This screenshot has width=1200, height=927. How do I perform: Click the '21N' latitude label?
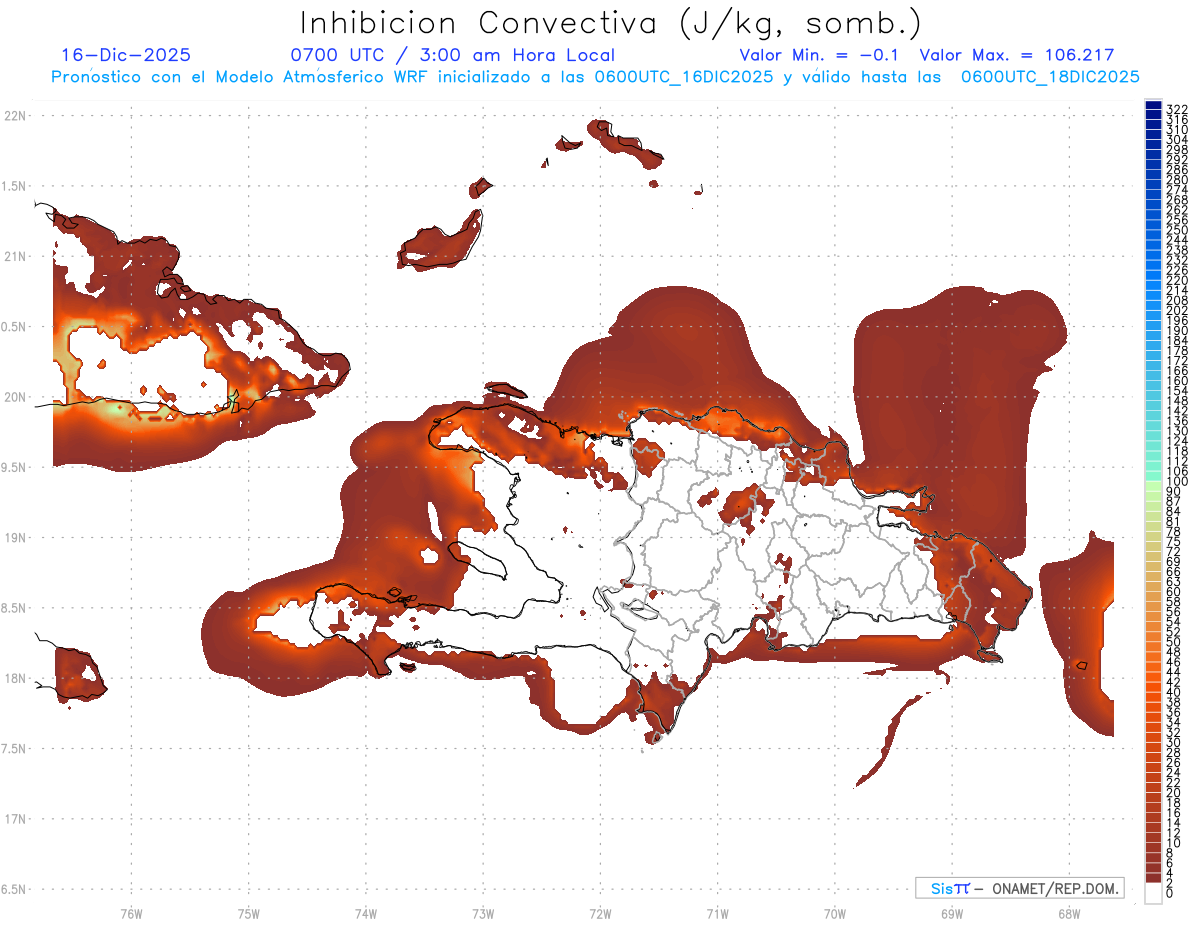pos(15,256)
